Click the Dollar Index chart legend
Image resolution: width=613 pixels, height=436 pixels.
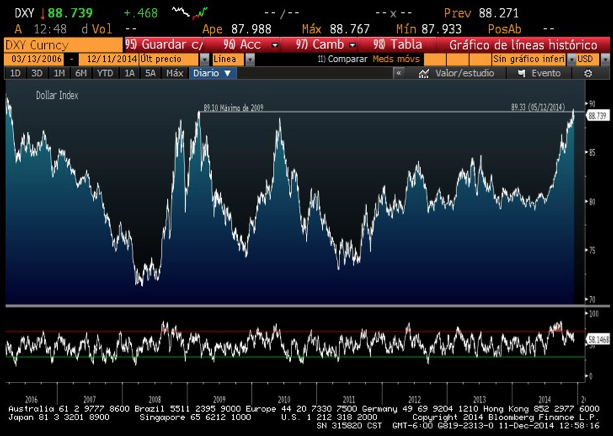coord(57,95)
